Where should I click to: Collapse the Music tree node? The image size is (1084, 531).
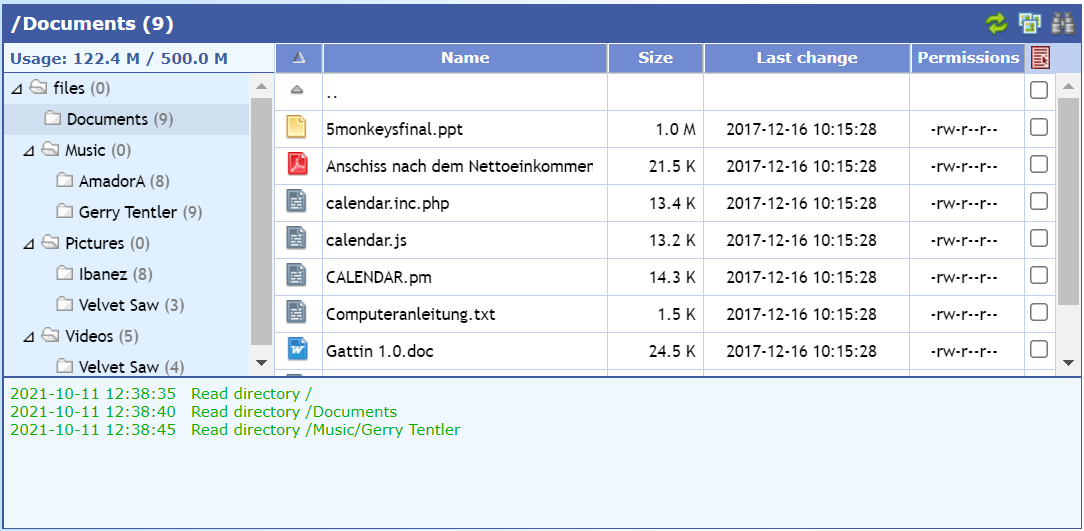(28, 151)
